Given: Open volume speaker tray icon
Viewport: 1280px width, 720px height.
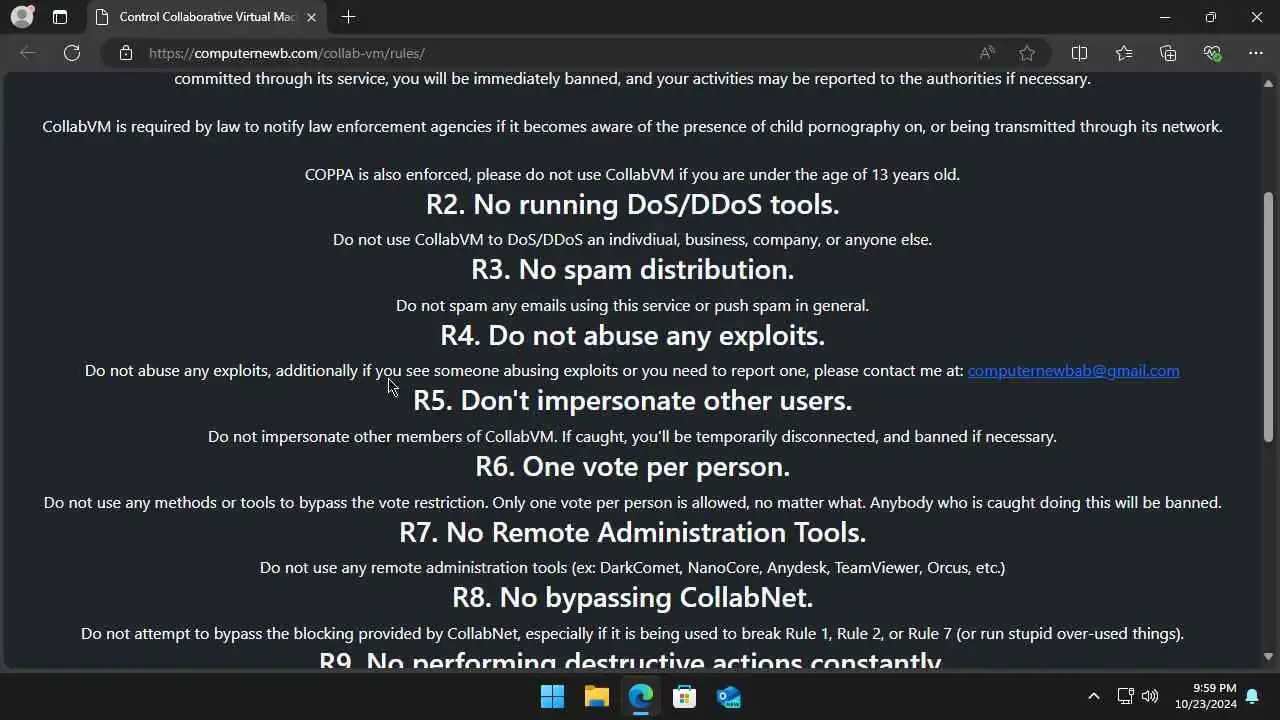Looking at the screenshot, I should pos(1150,696).
